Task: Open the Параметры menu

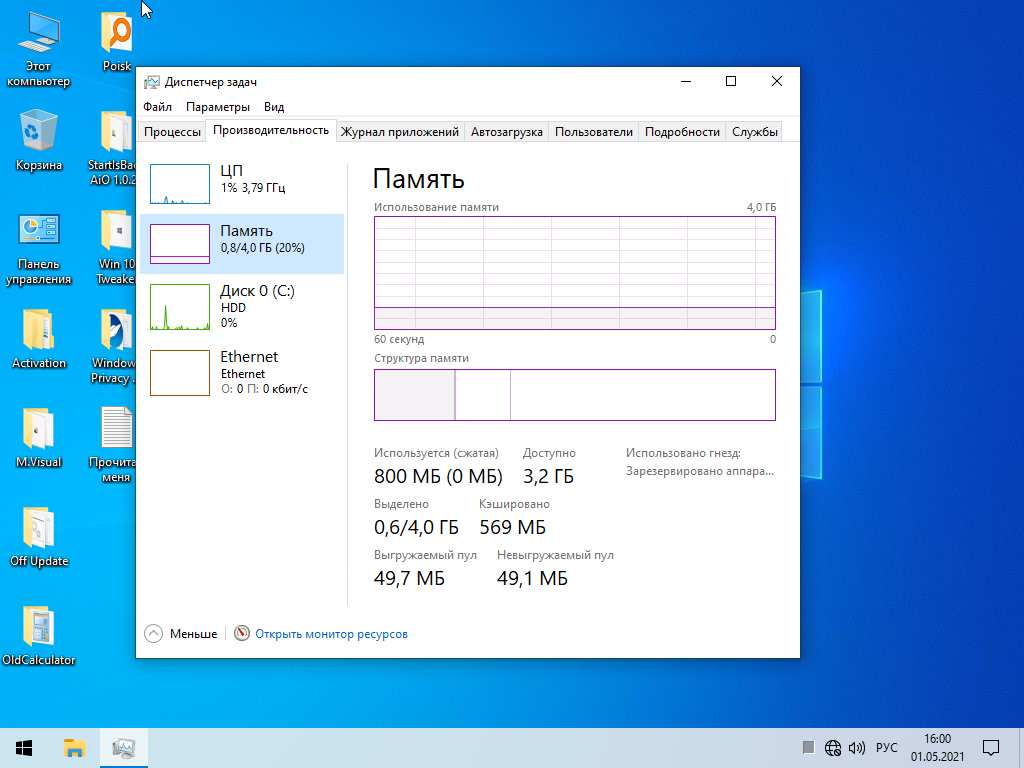Action: pos(218,107)
